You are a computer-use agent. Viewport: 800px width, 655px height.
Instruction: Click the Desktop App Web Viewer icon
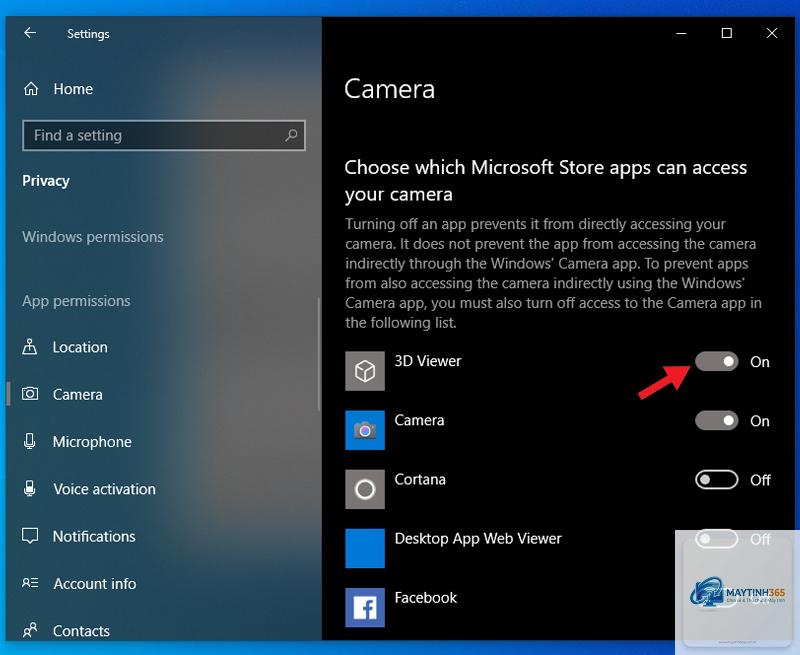(x=365, y=548)
